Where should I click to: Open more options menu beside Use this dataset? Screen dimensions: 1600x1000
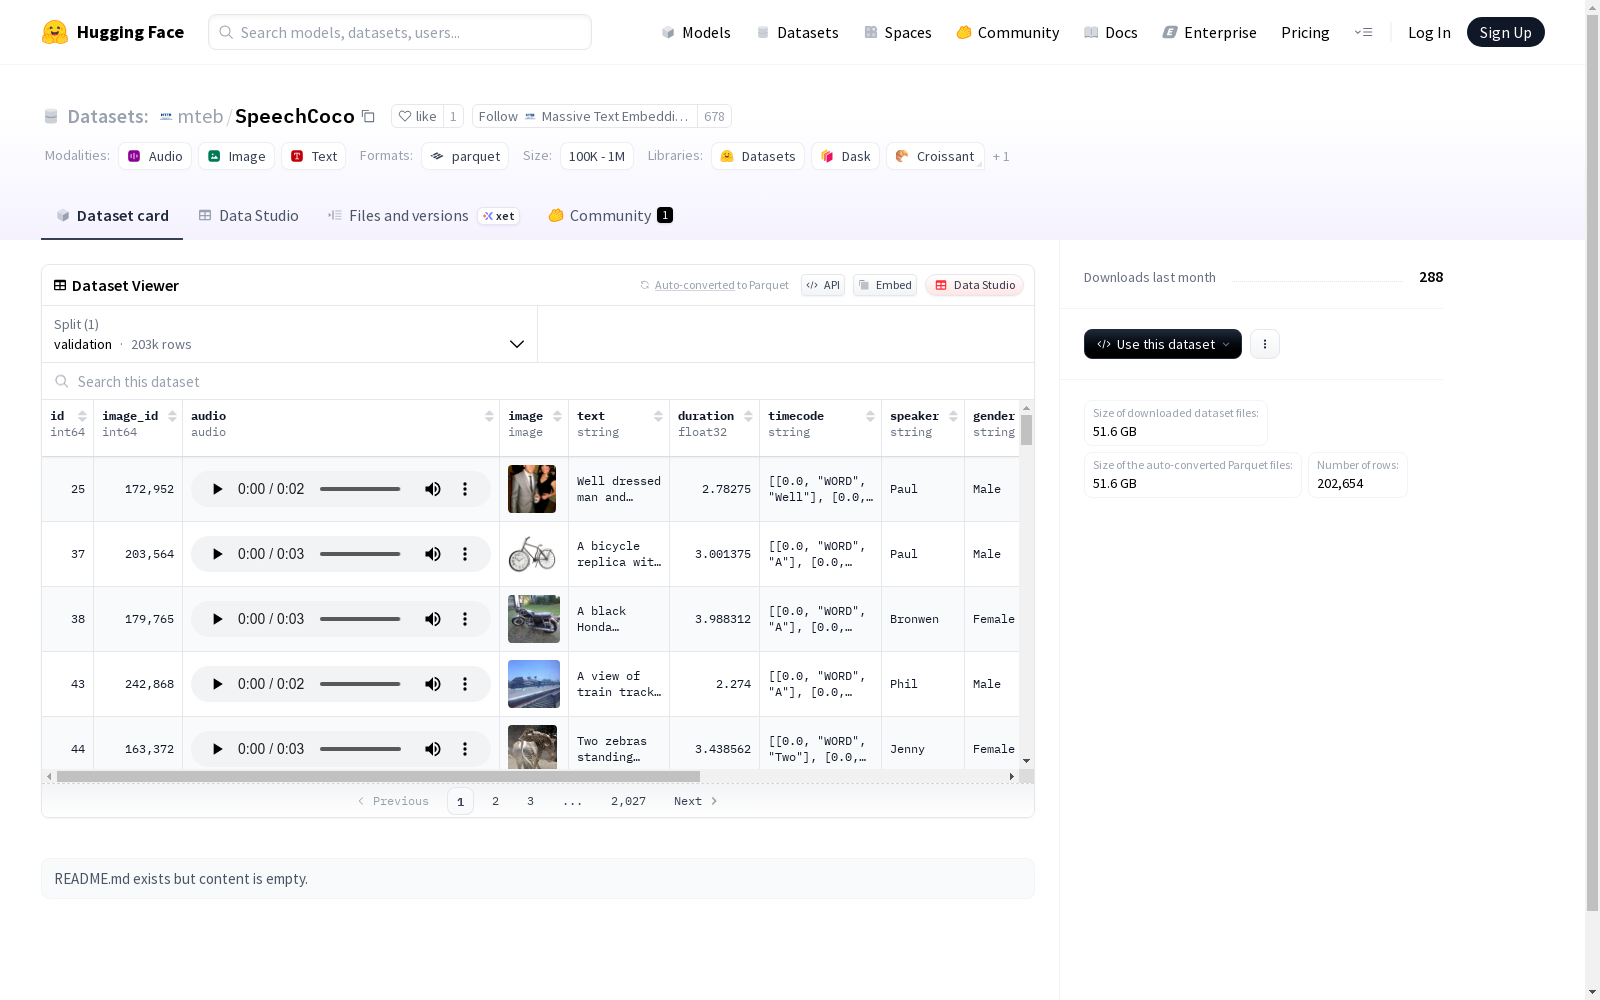click(x=1265, y=344)
